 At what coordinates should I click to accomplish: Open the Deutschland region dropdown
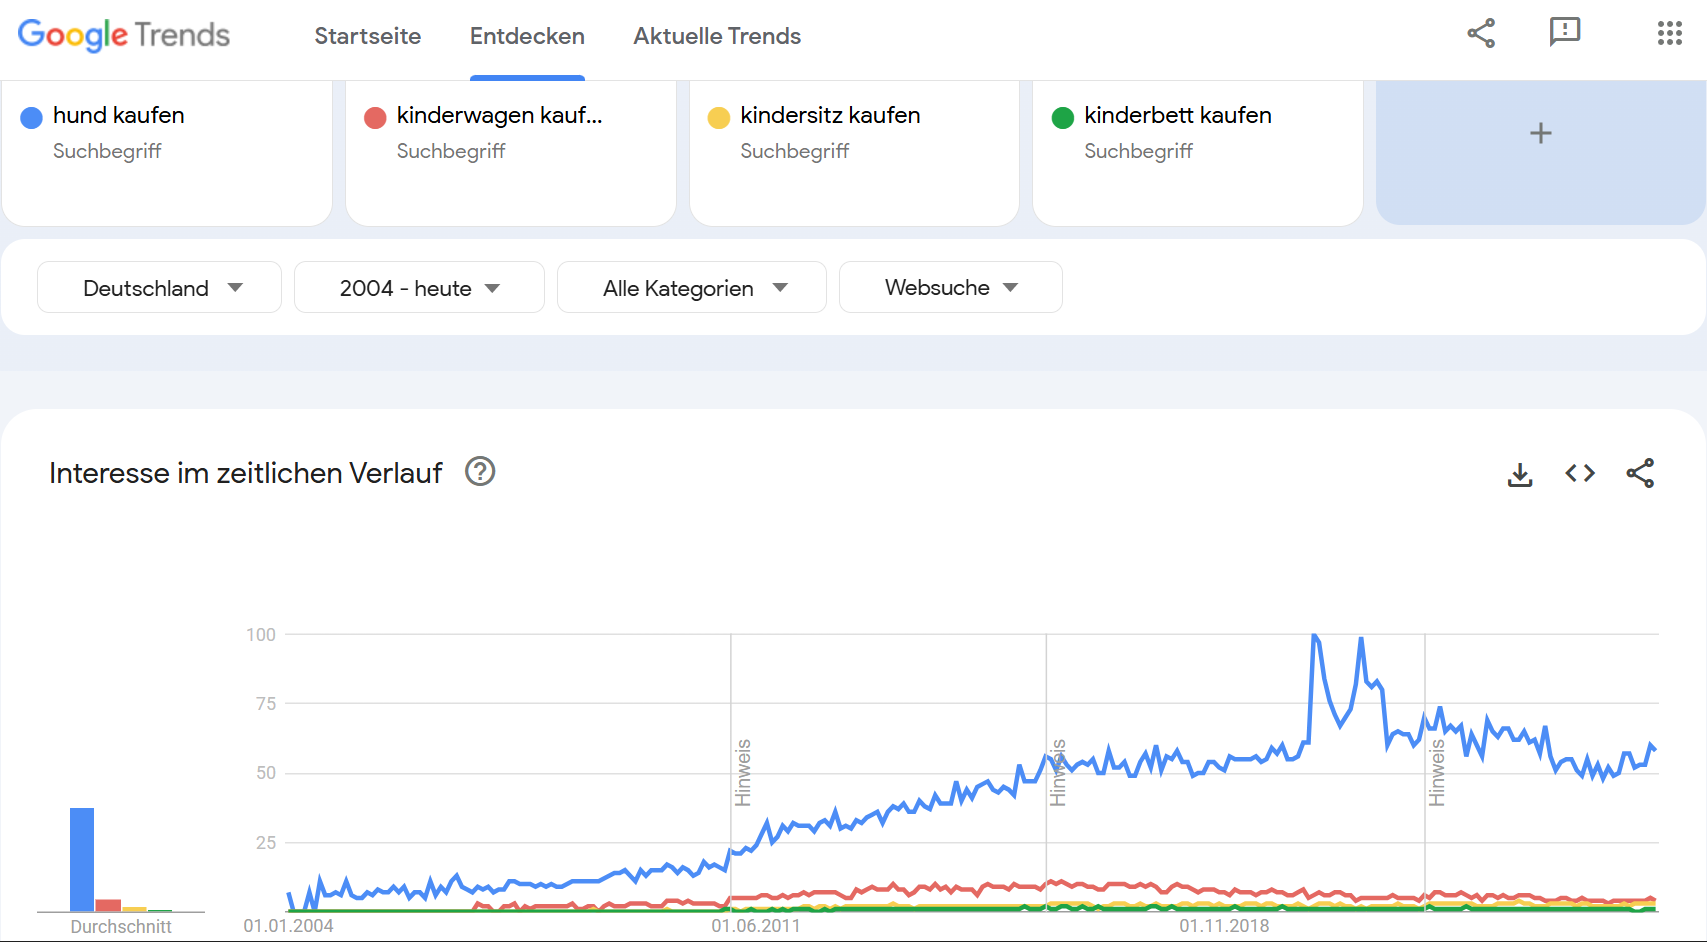(x=160, y=288)
